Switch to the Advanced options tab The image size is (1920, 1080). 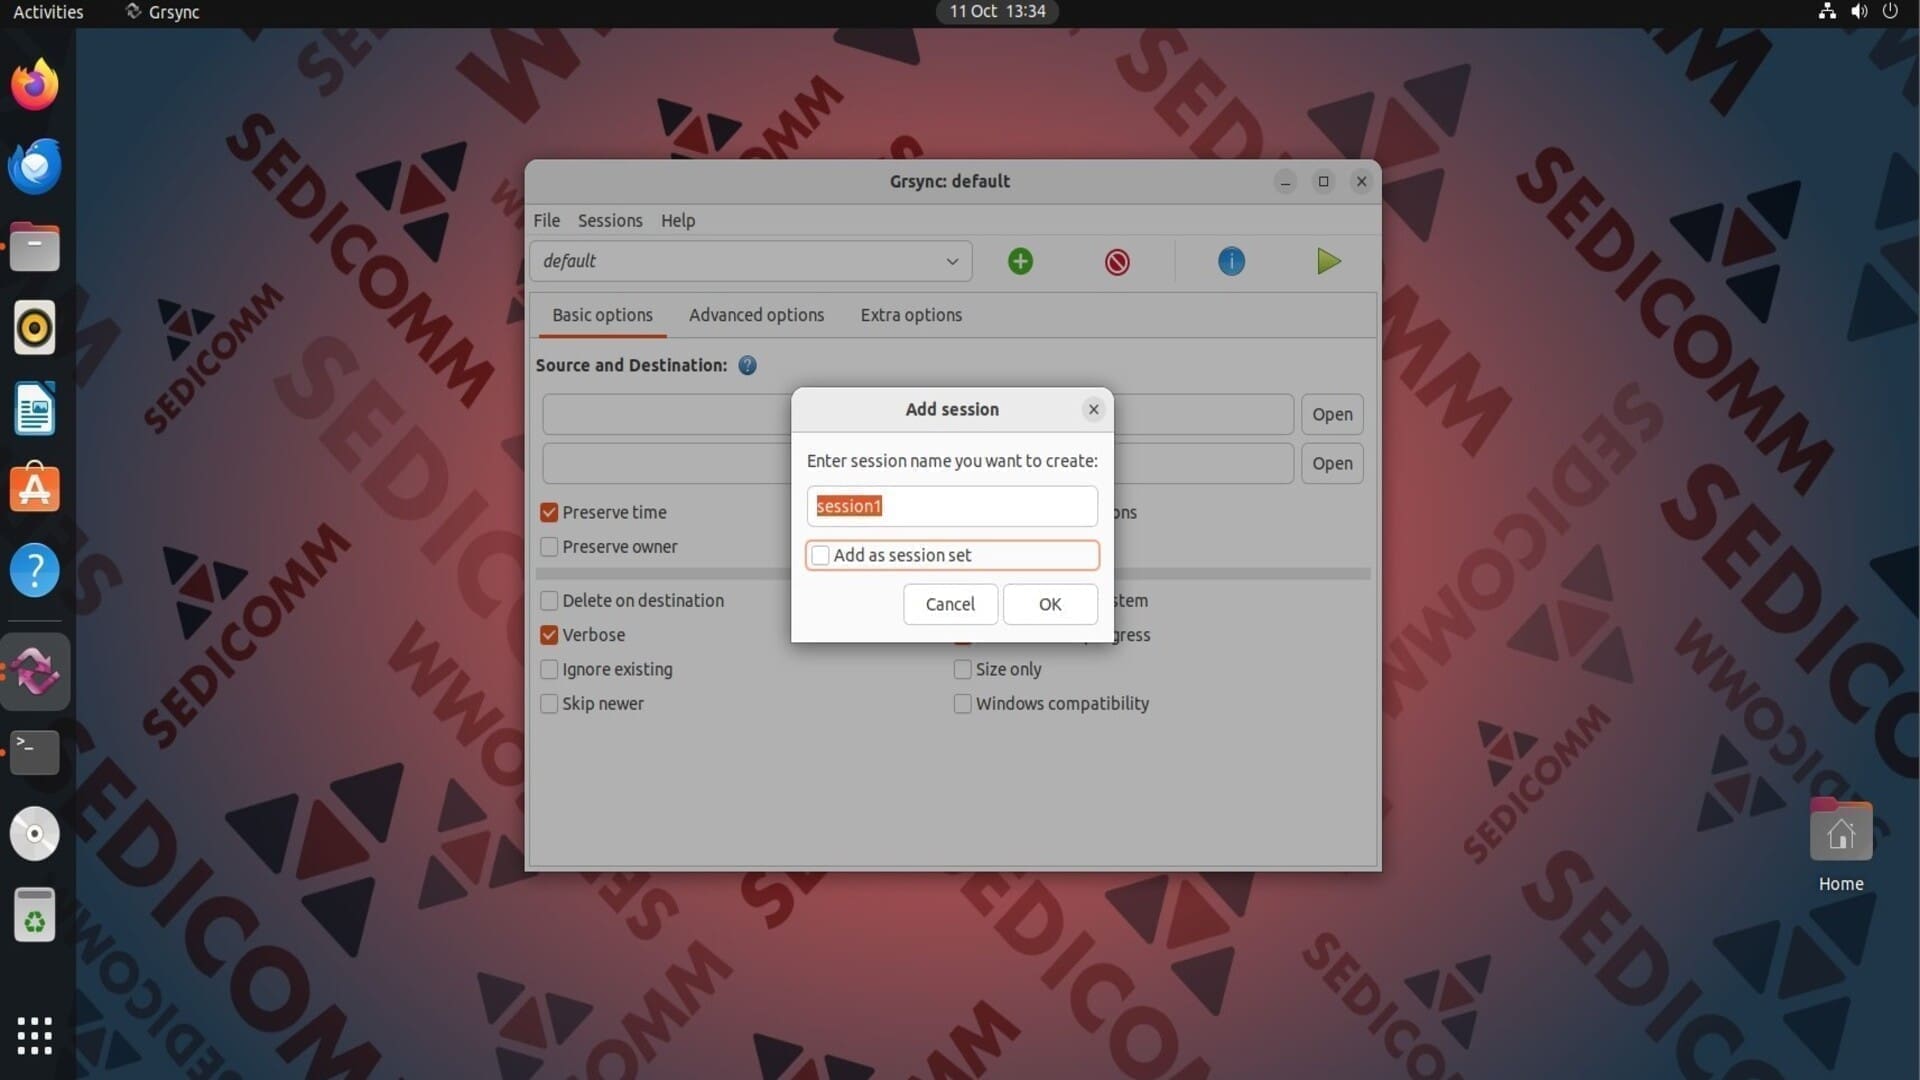coord(756,315)
